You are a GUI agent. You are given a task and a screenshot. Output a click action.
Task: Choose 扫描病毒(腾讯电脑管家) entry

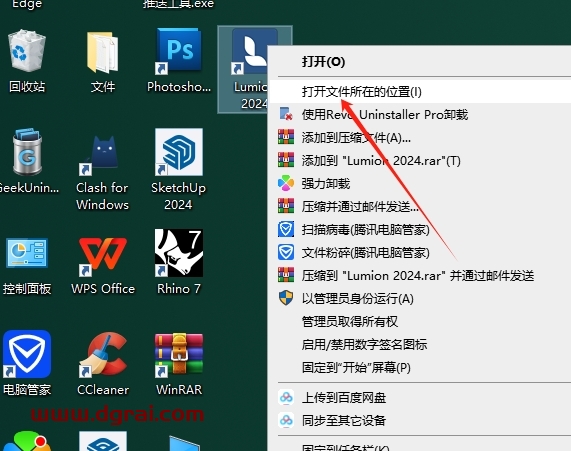[419, 230]
